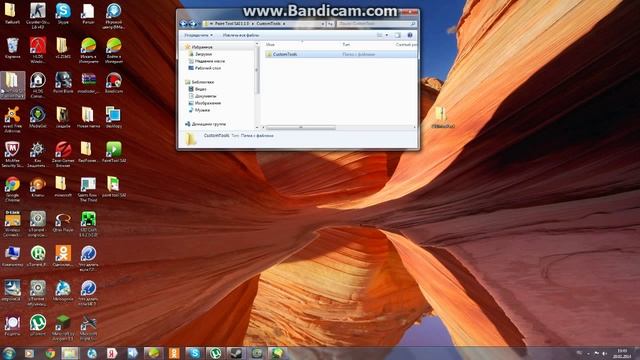Toggle the preview pane button

tap(398, 35)
